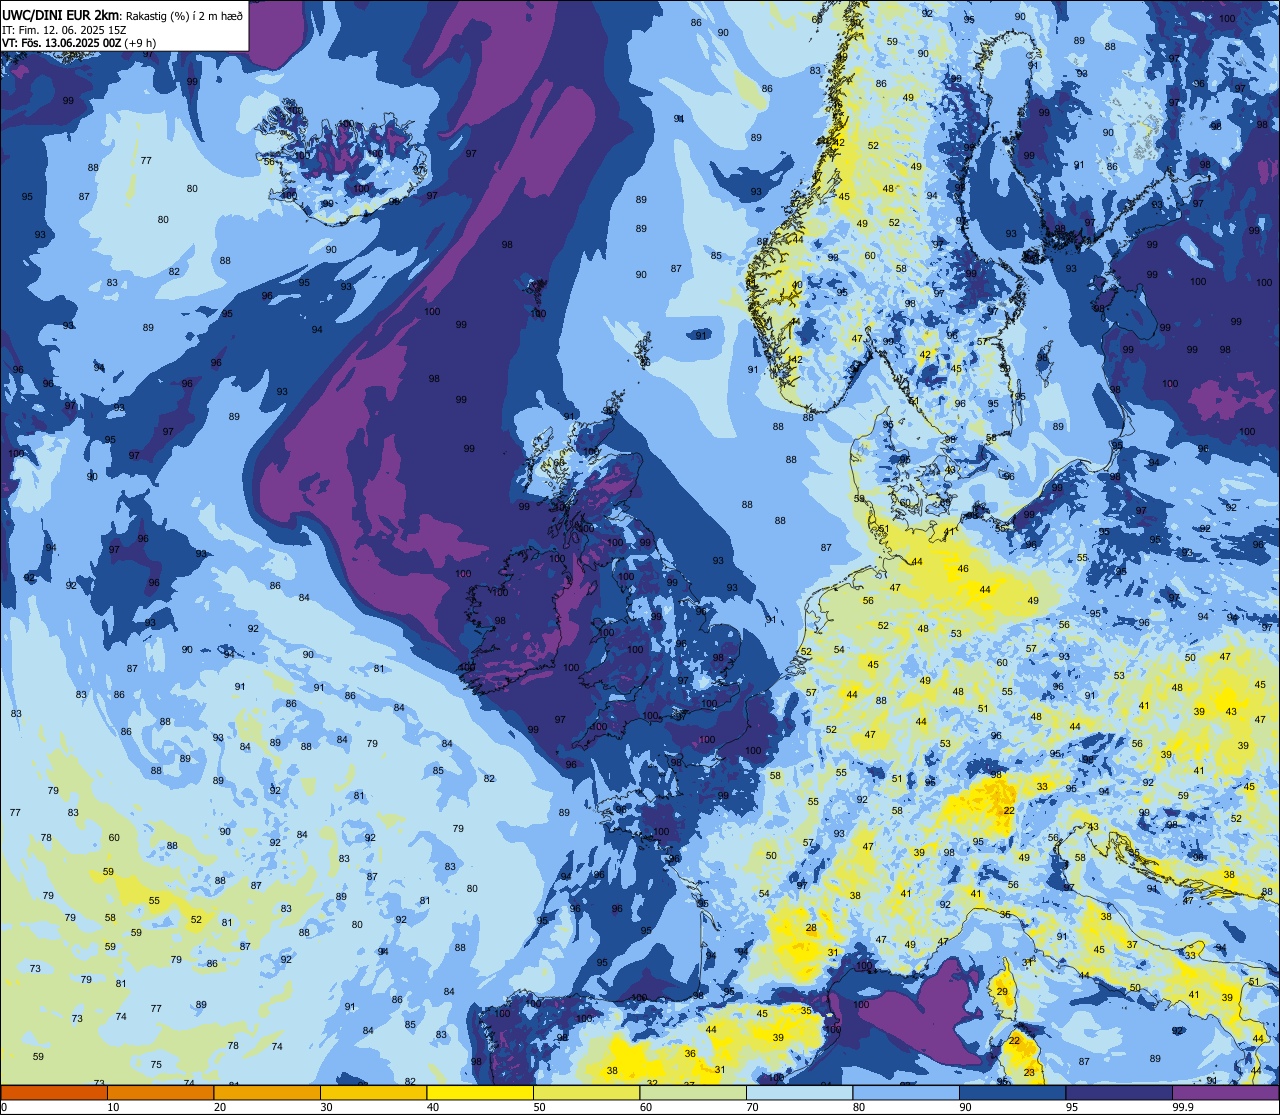Click the 50–60 pale yellow legend swatch
The image size is (1280, 1115).
point(586,1093)
